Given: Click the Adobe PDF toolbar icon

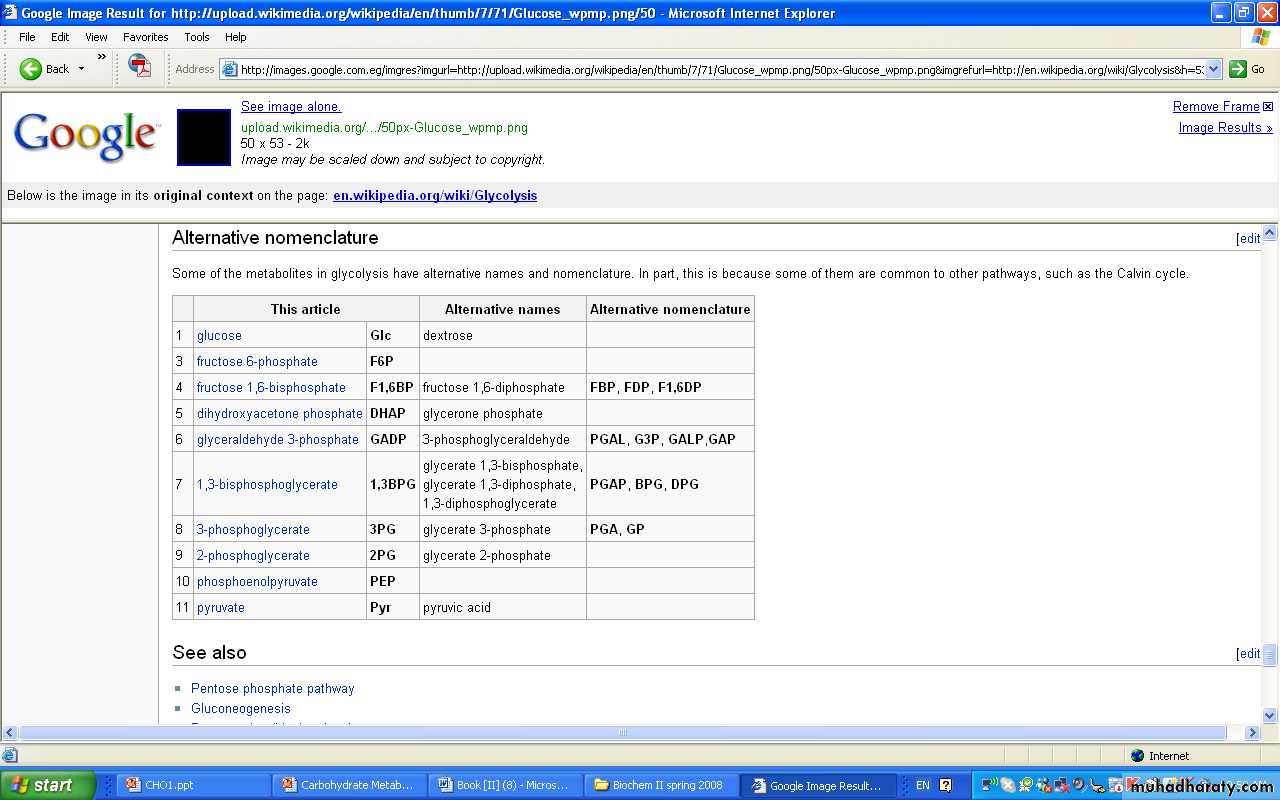Looking at the screenshot, I should point(140,68).
